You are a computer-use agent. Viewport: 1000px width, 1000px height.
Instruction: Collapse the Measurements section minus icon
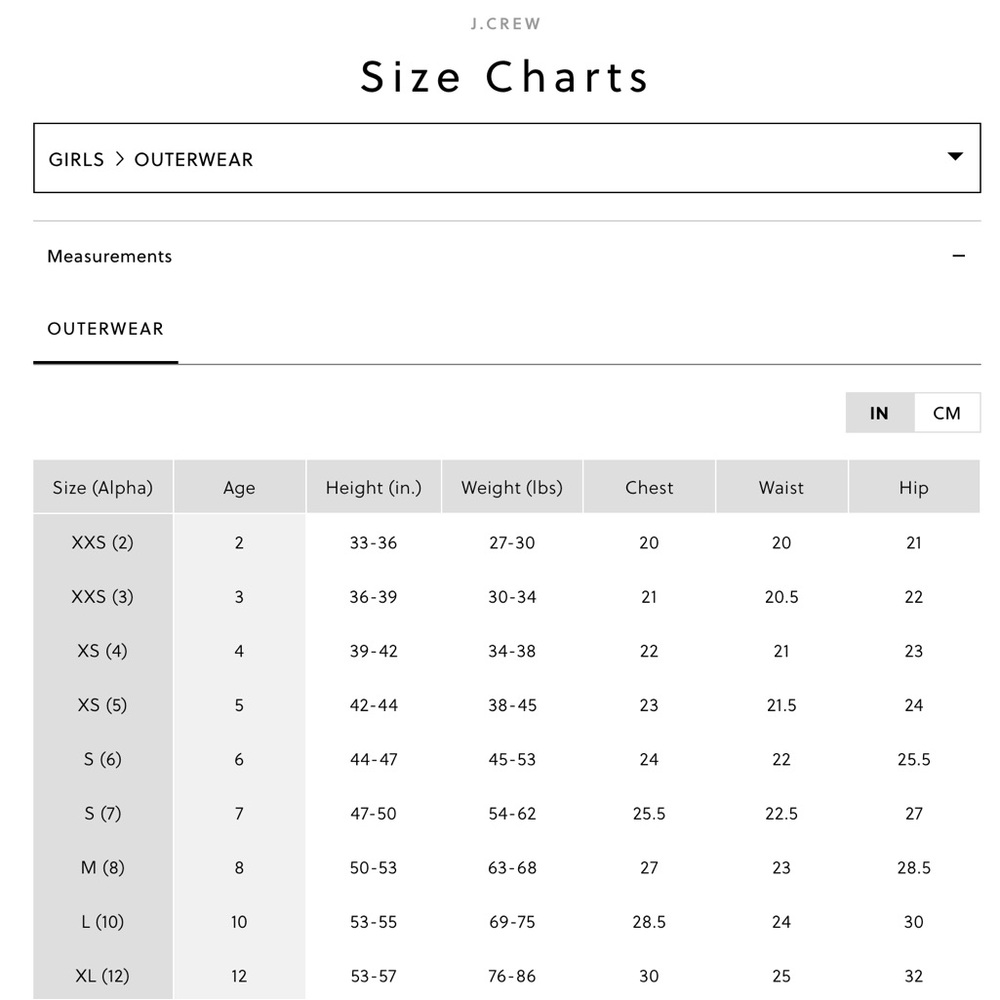click(959, 256)
